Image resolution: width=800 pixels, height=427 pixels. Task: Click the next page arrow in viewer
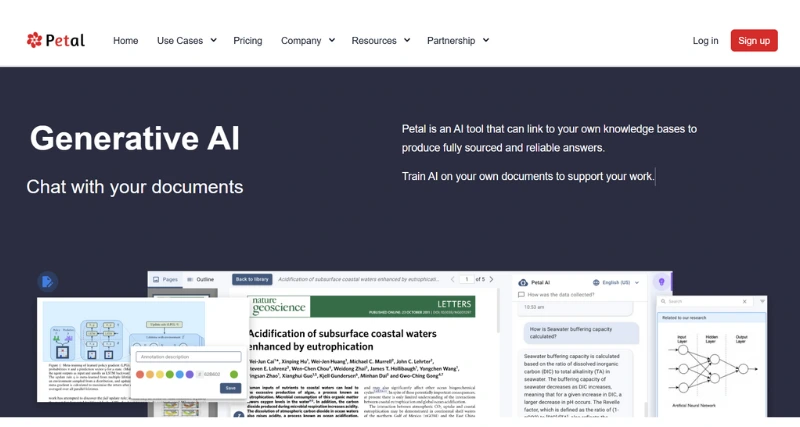493,279
